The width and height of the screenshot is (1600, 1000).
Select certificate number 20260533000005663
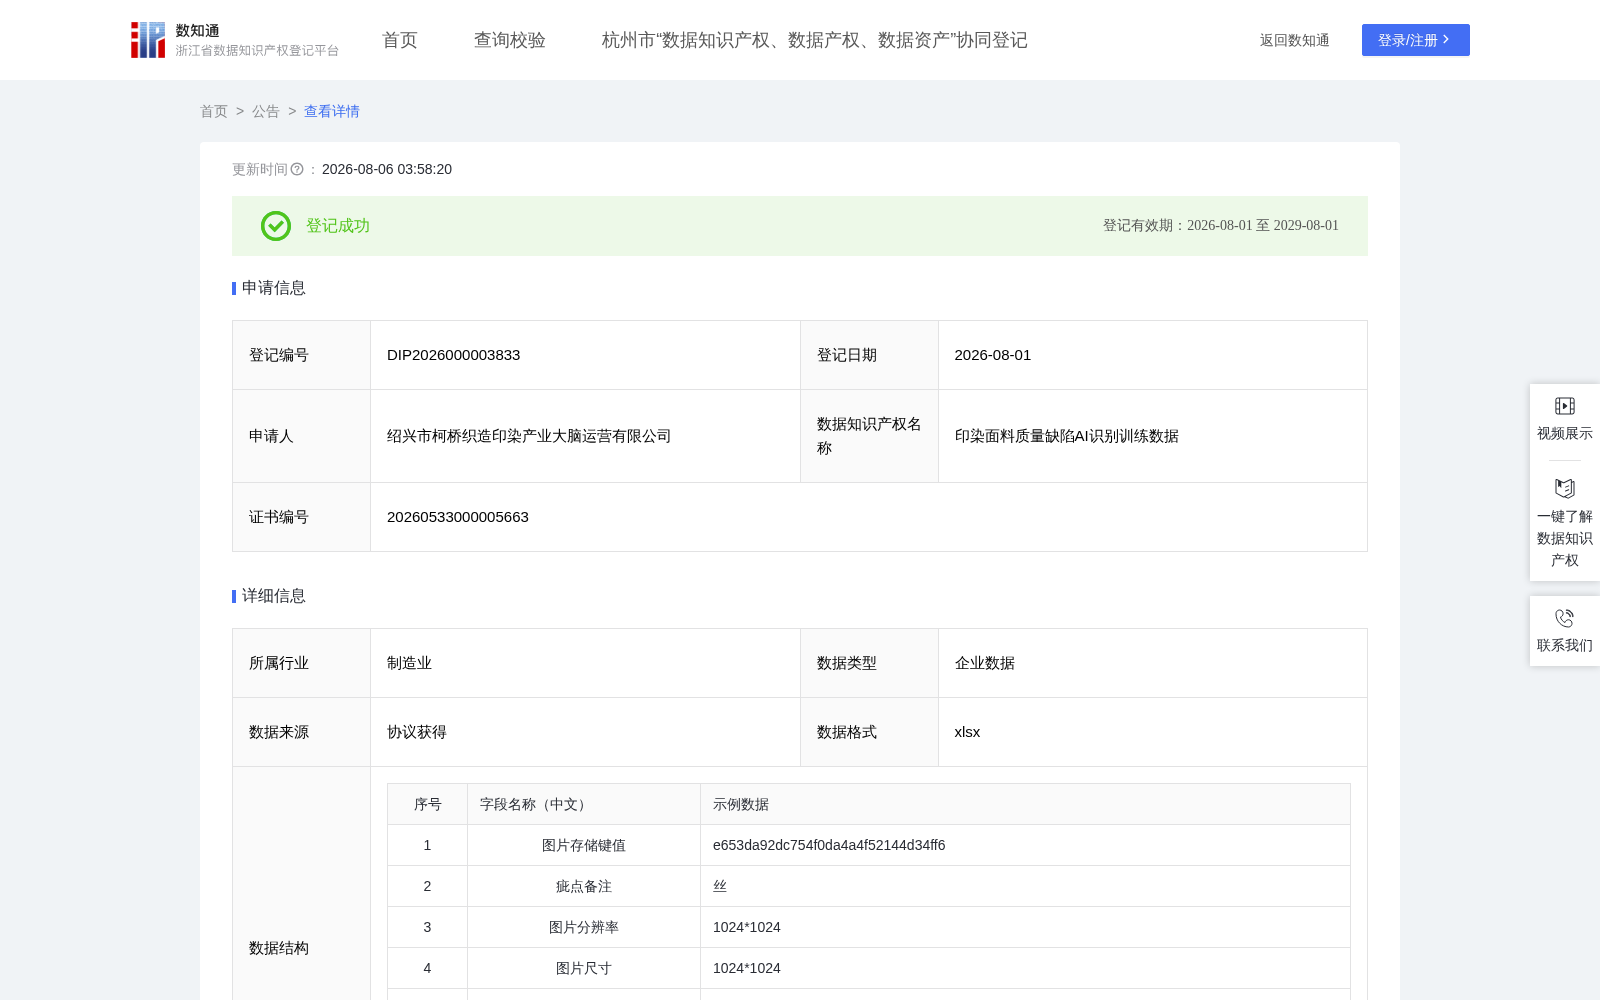pyautogui.click(x=458, y=517)
